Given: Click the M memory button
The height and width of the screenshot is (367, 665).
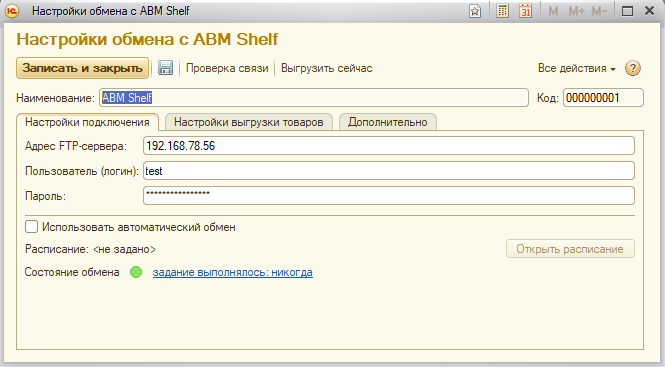Looking at the screenshot, I should point(553,11).
